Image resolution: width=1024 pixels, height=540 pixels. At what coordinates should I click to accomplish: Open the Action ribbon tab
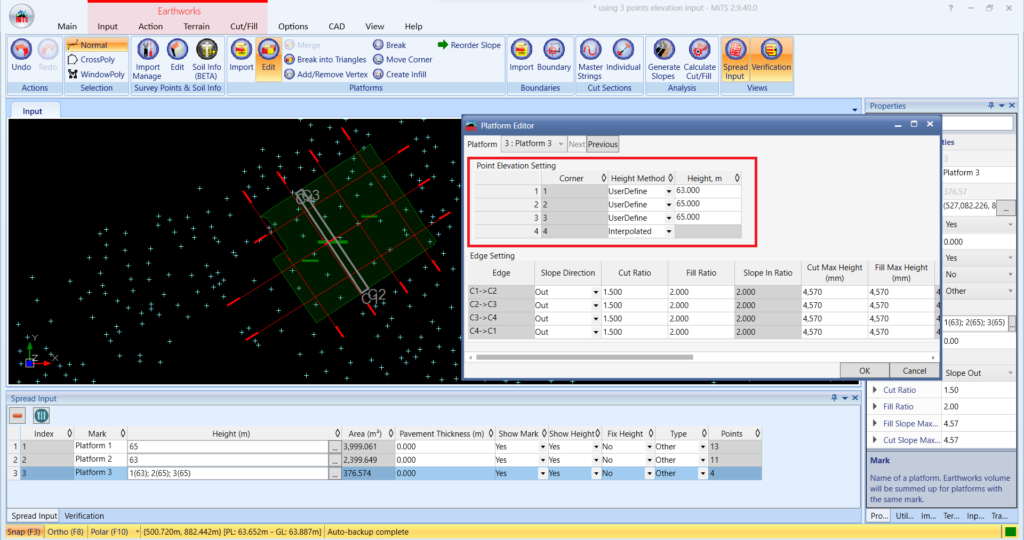tap(150, 27)
